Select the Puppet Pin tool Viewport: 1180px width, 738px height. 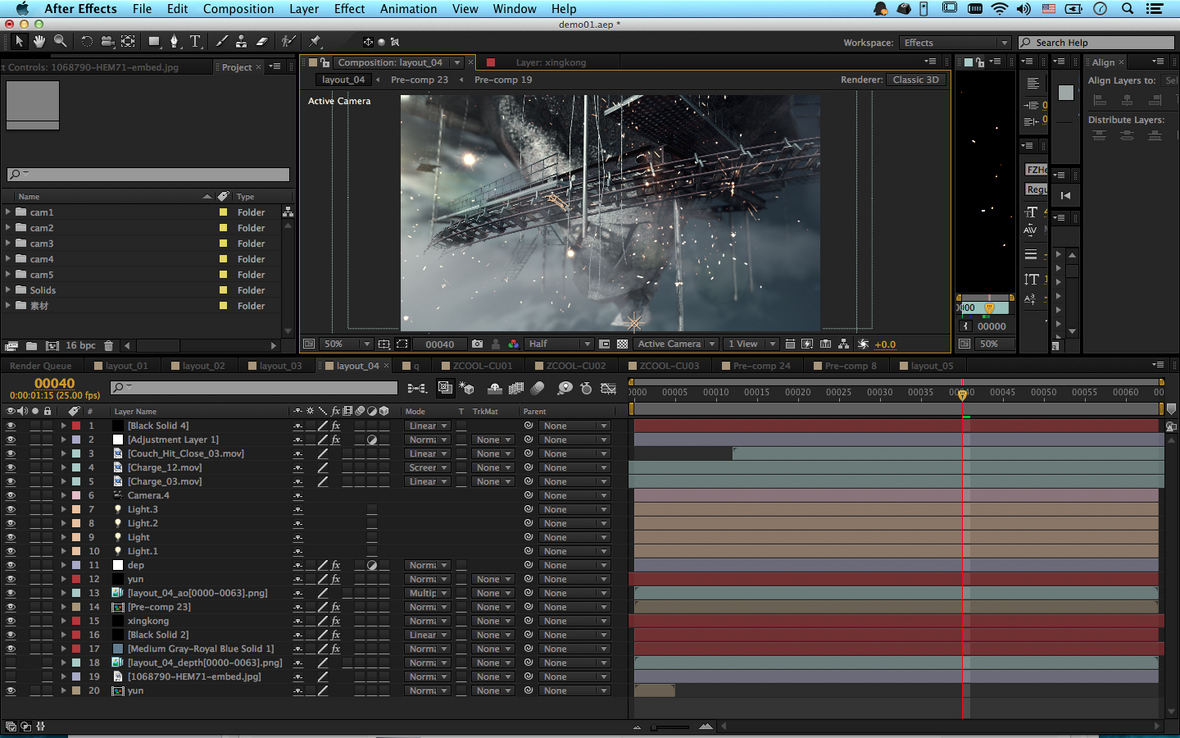314,41
